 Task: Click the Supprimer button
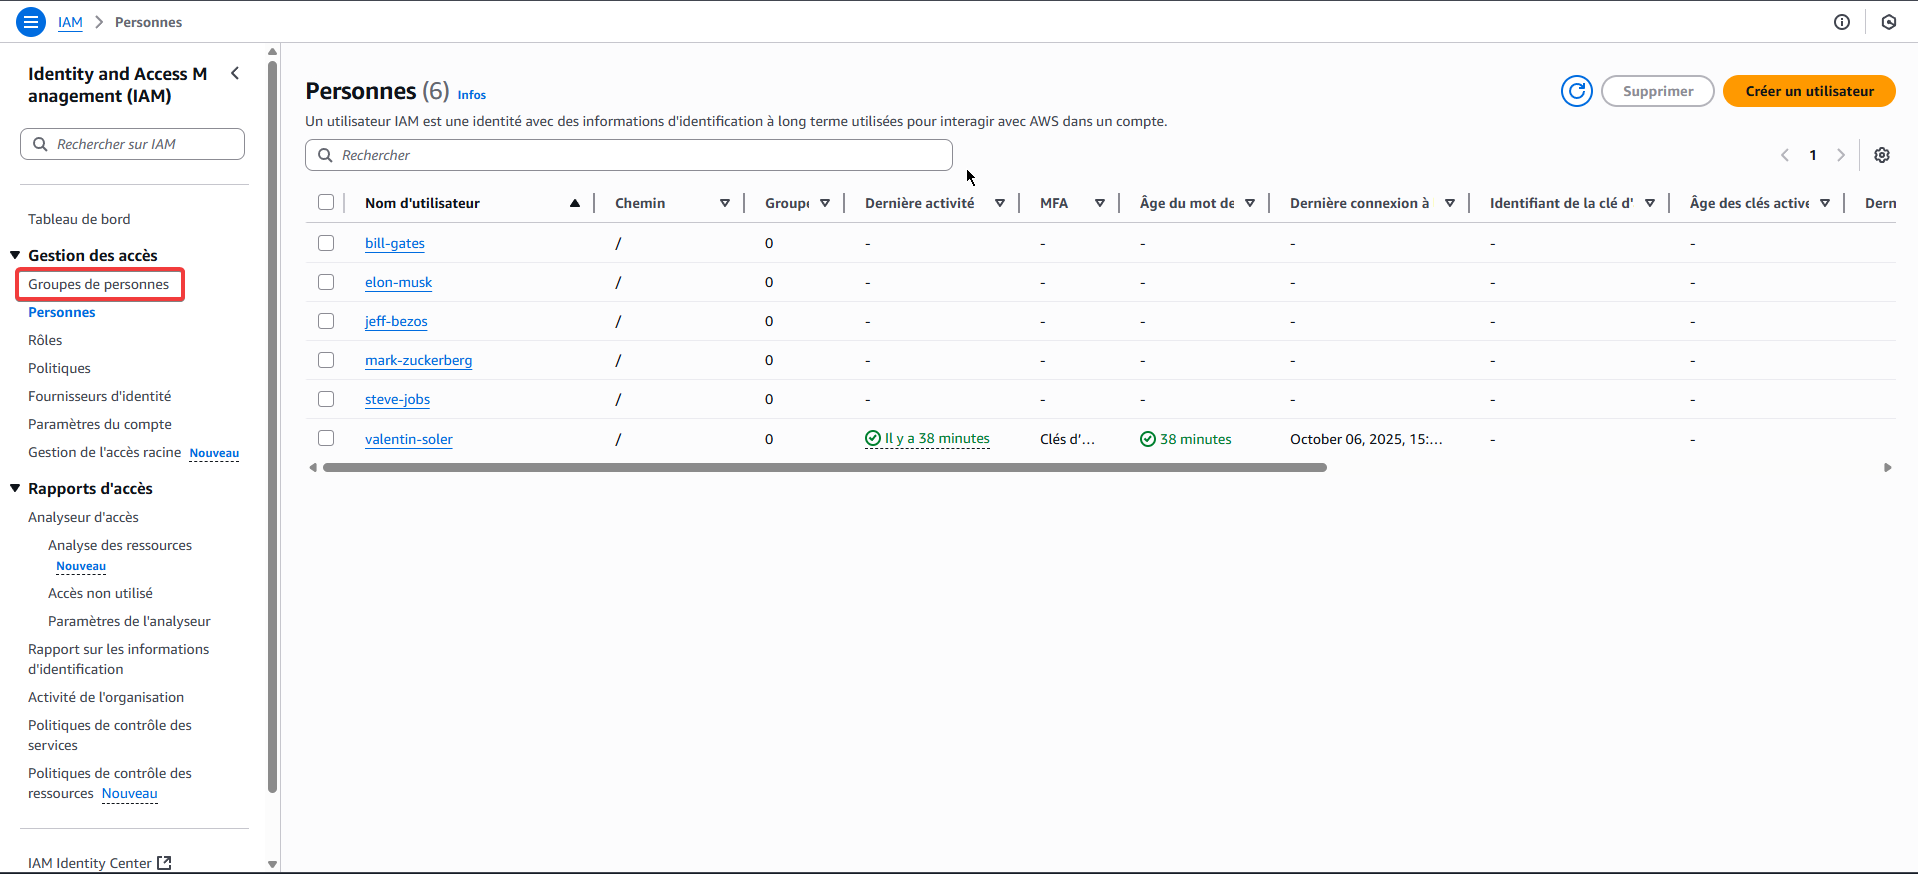[1658, 91]
